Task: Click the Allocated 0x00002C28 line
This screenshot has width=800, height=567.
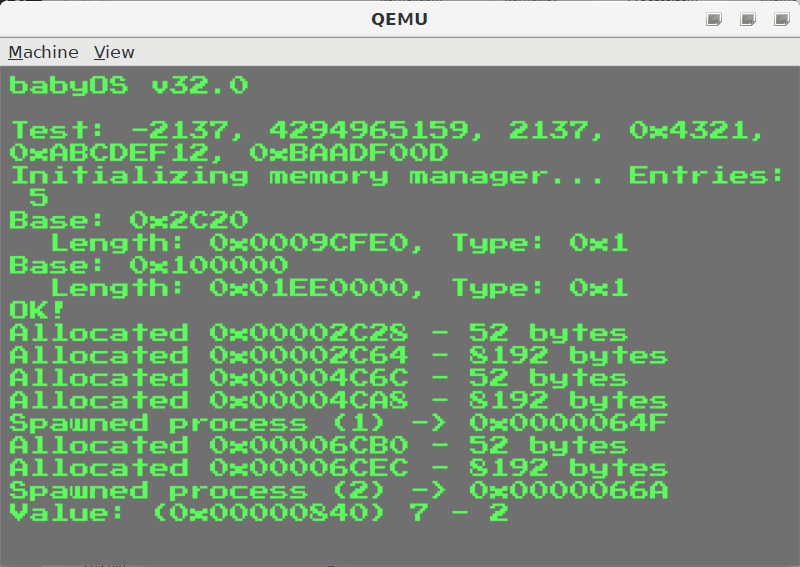Action: coord(318,333)
